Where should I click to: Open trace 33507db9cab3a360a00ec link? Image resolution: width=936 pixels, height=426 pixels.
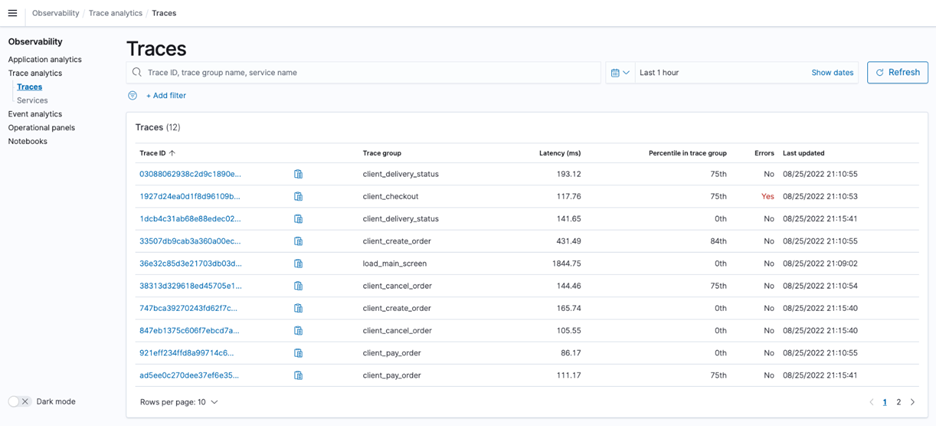[x=190, y=241]
